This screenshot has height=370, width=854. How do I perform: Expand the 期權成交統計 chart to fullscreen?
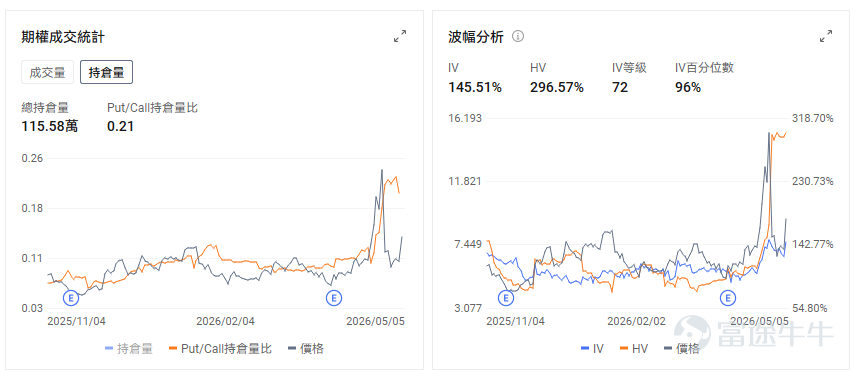[400, 37]
